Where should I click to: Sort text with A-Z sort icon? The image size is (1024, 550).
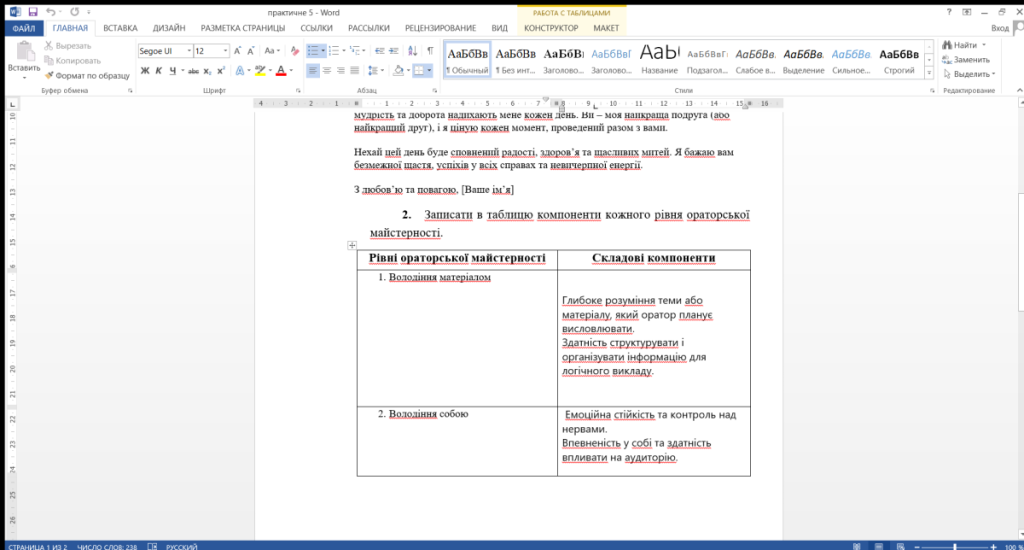tap(412, 51)
